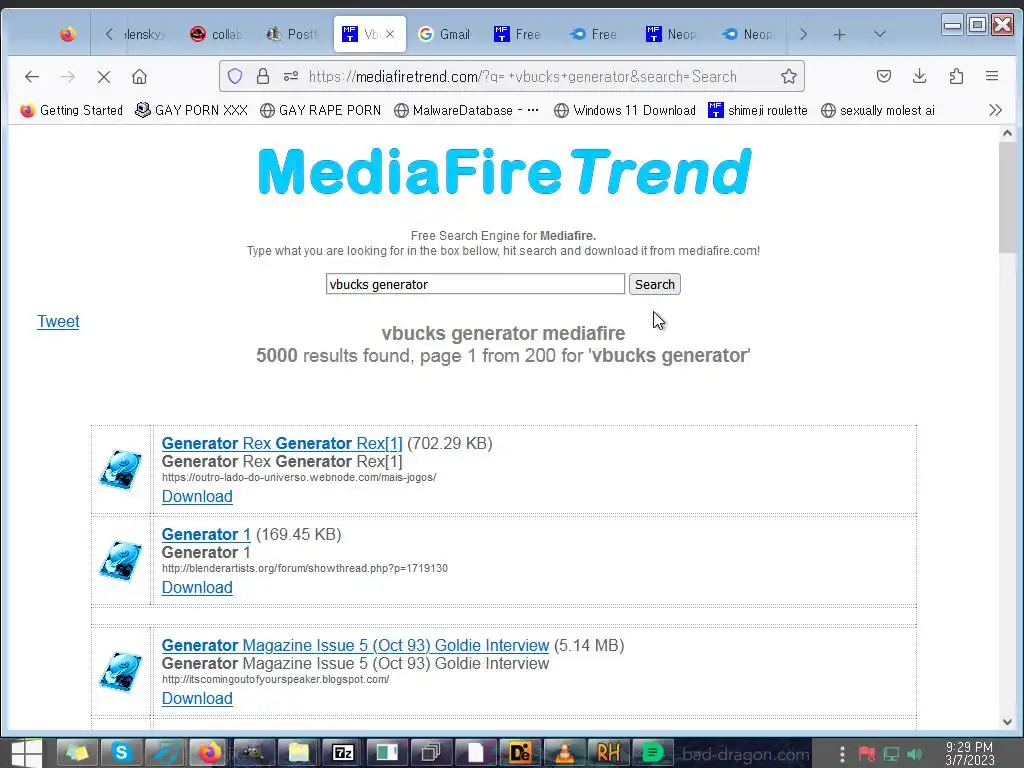Image resolution: width=1024 pixels, height=768 pixels.
Task: Switch to the lensky tab
Action: 145,34
